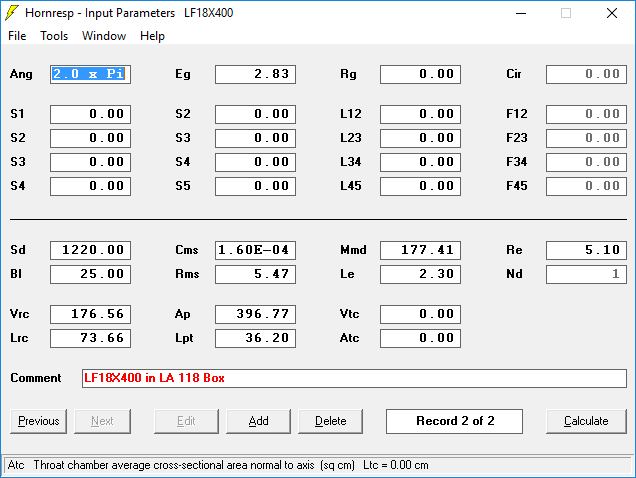Select the F12 input field
The image size is (636, 478).
[x=586, y=114]
